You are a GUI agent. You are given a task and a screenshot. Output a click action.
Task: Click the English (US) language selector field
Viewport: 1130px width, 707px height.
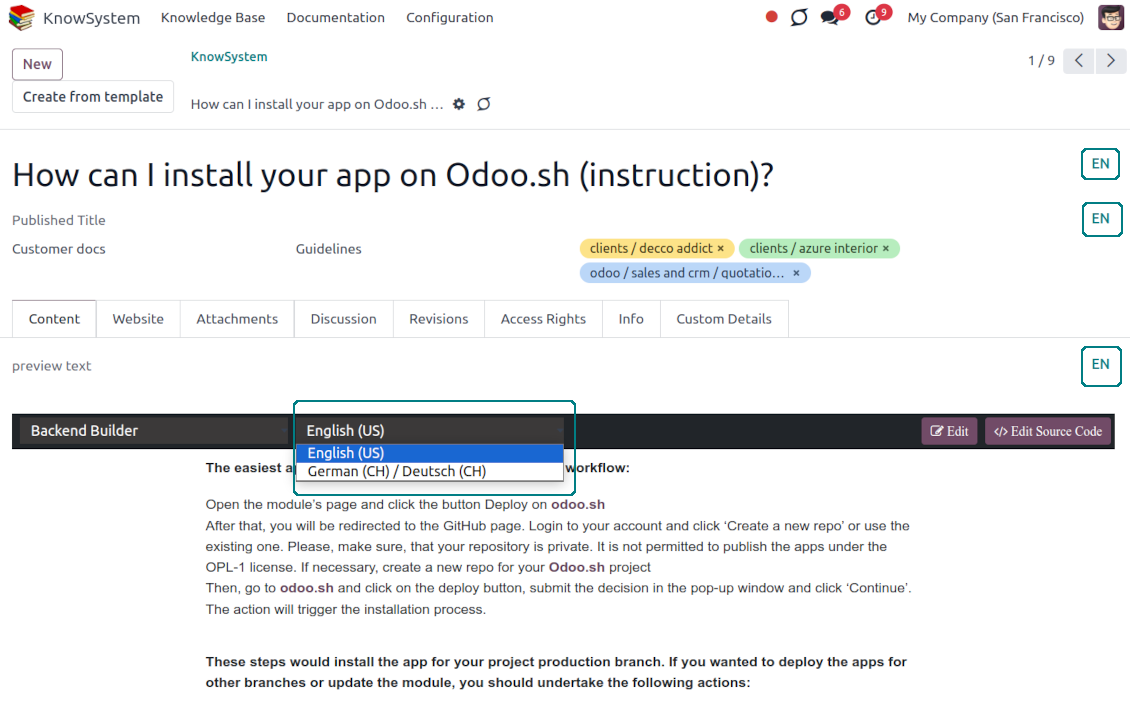430,431
